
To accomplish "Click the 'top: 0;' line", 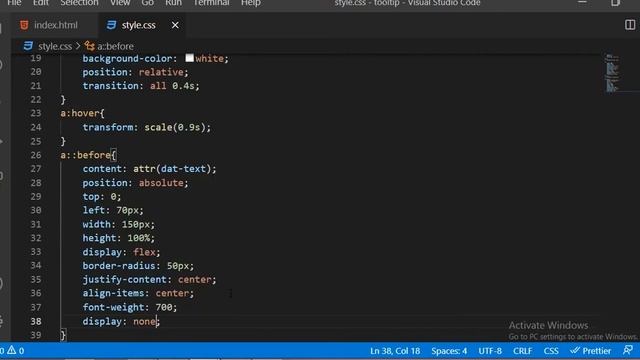I will (x=102, y=196).
